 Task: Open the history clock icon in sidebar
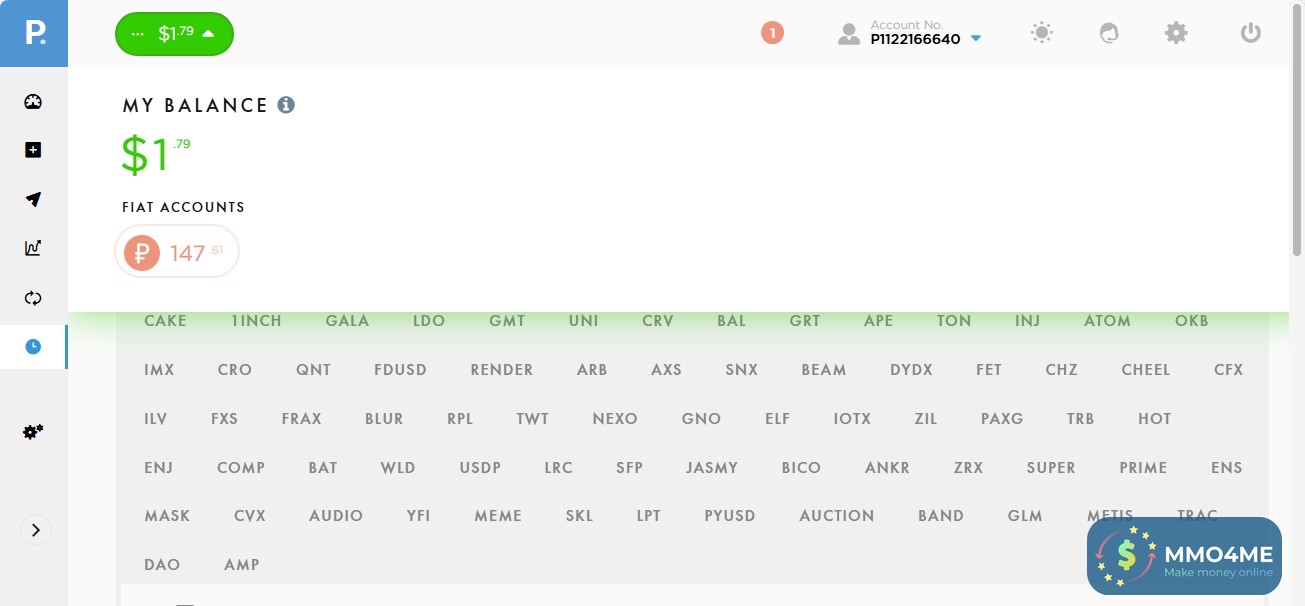[x=33, y=346]
